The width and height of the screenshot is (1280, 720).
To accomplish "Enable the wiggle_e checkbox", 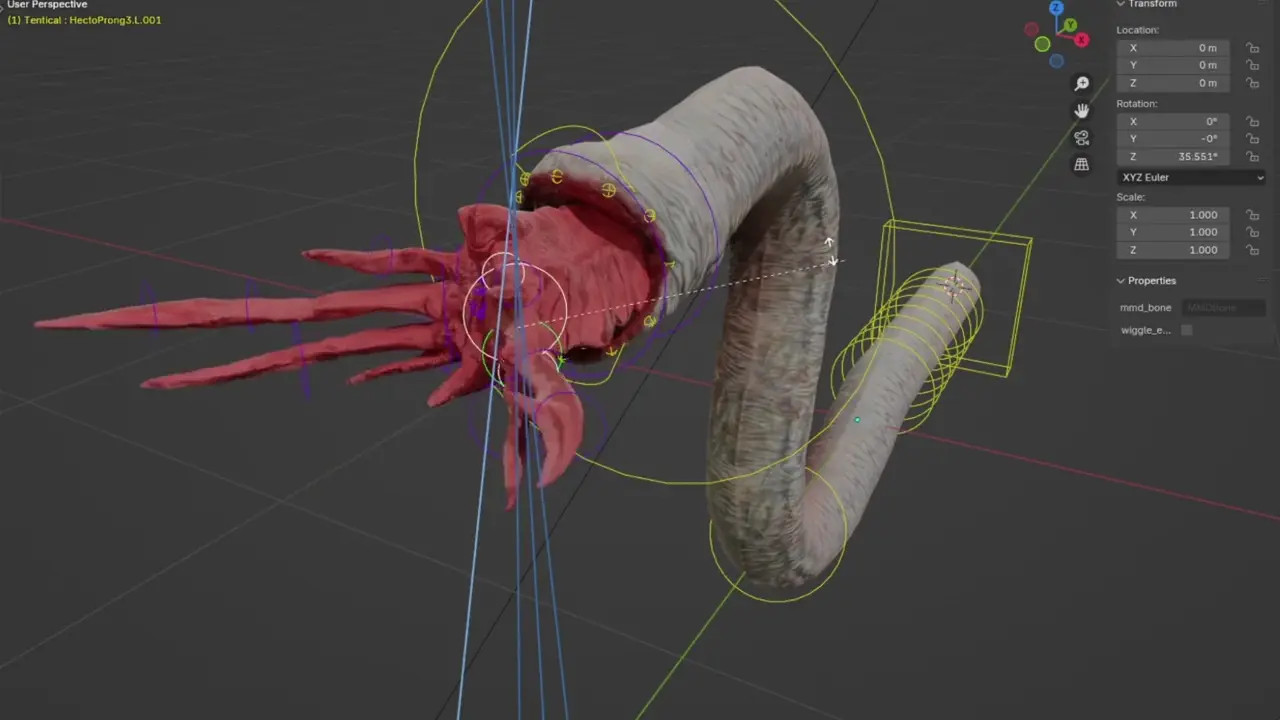I will click(1186, 330).
